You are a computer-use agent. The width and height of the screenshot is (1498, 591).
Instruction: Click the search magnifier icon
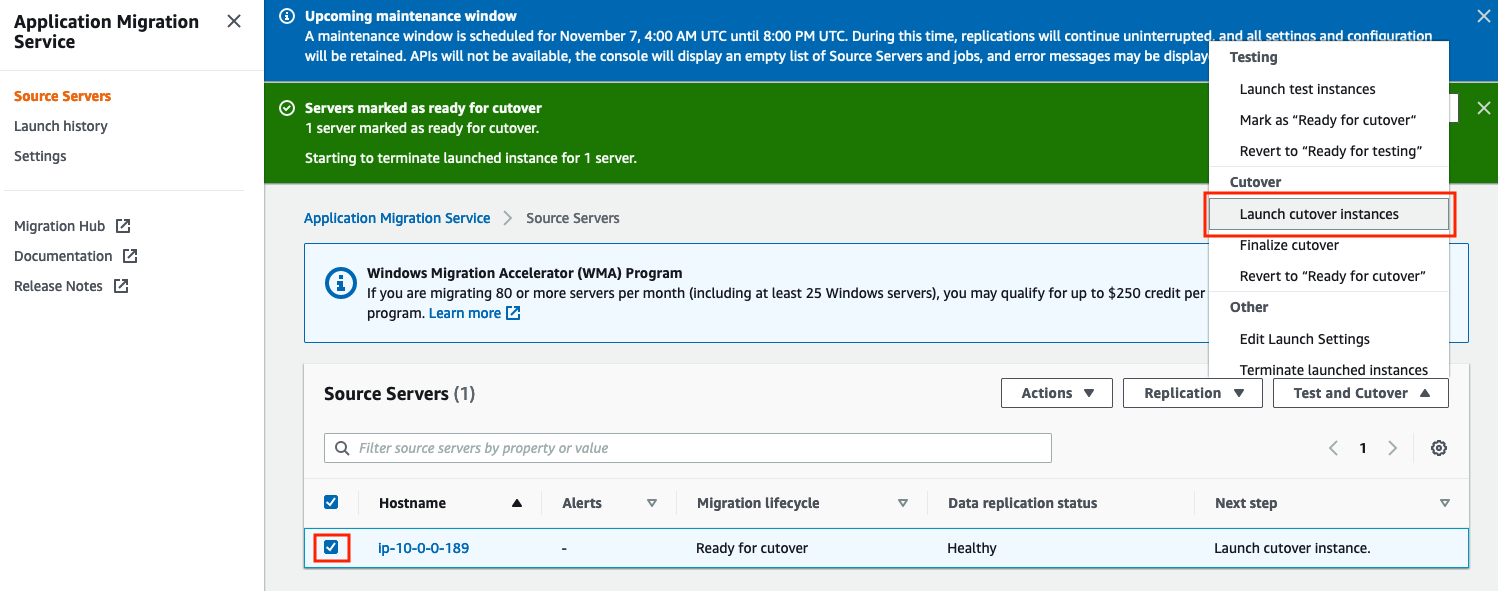343,448
